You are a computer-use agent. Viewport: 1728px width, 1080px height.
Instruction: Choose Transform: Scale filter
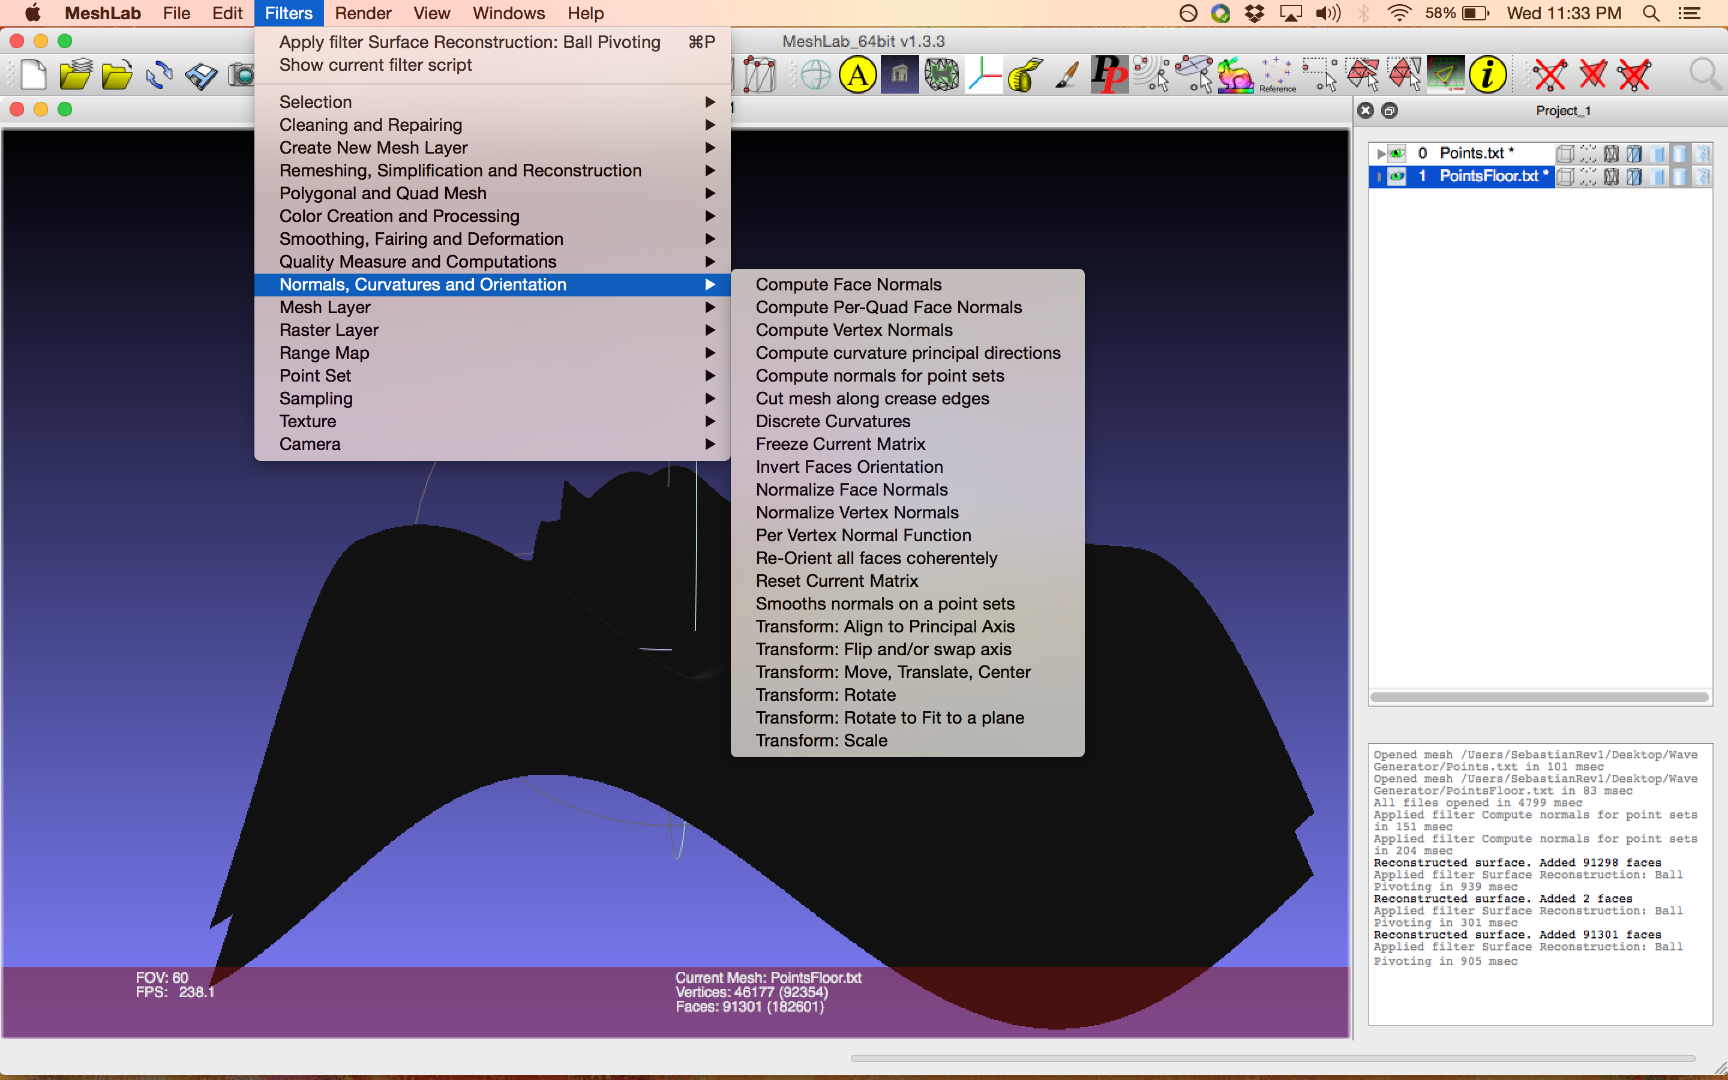pyautogui.click(x=907, y=741)
